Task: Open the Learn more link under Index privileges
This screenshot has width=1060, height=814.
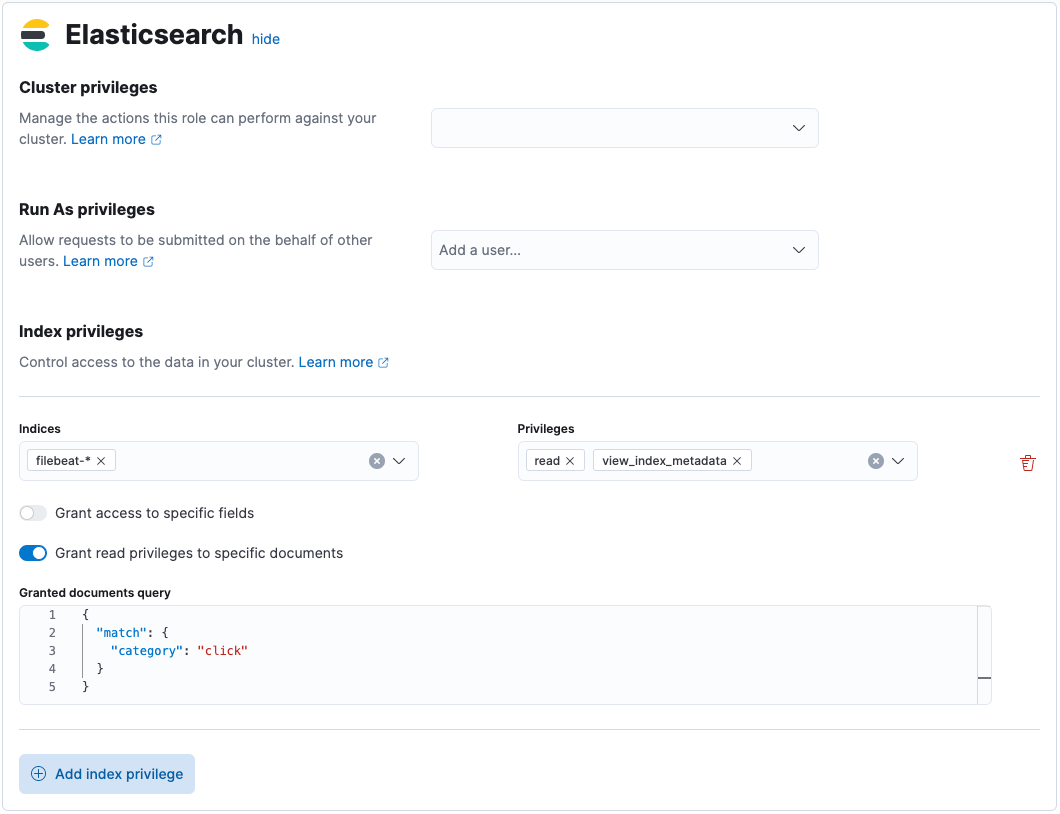Action: pyautogui.click(x=337, y=362)
